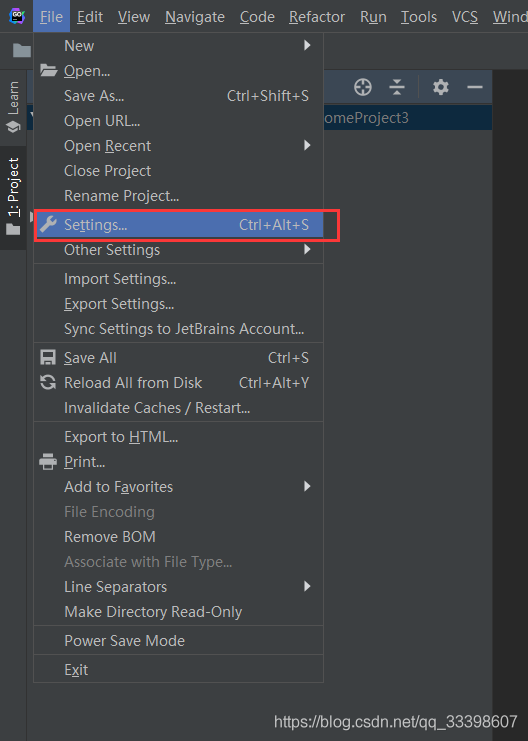Open the Learn side tab
The image size is (528, 741).
[13, 107]
